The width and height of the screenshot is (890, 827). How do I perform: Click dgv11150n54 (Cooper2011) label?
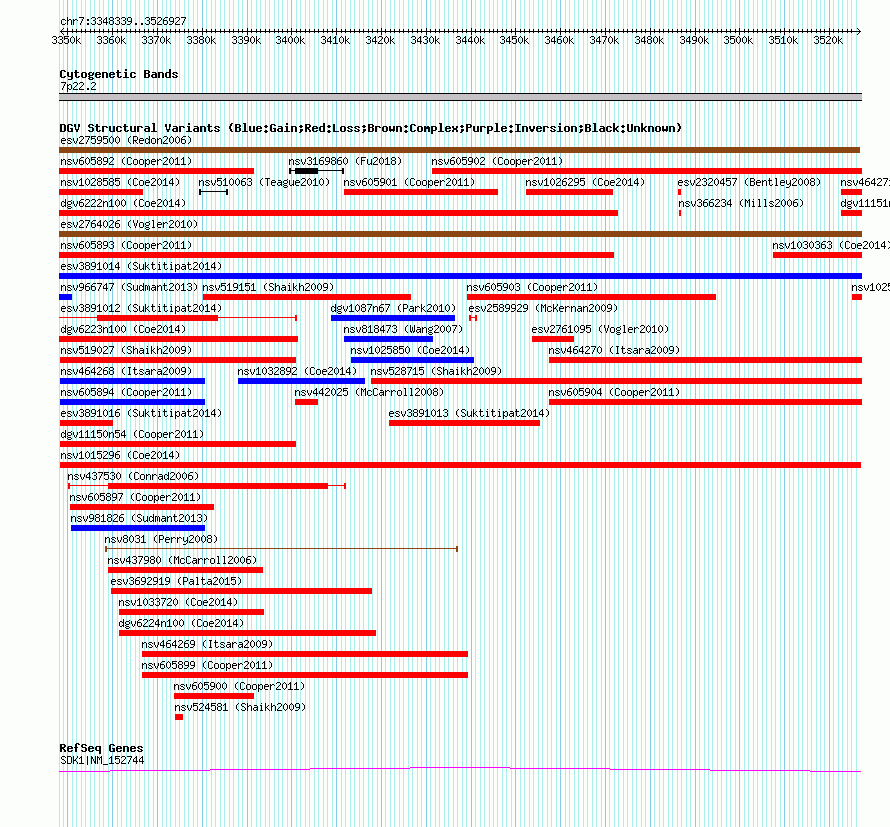(x=132, y=434)
